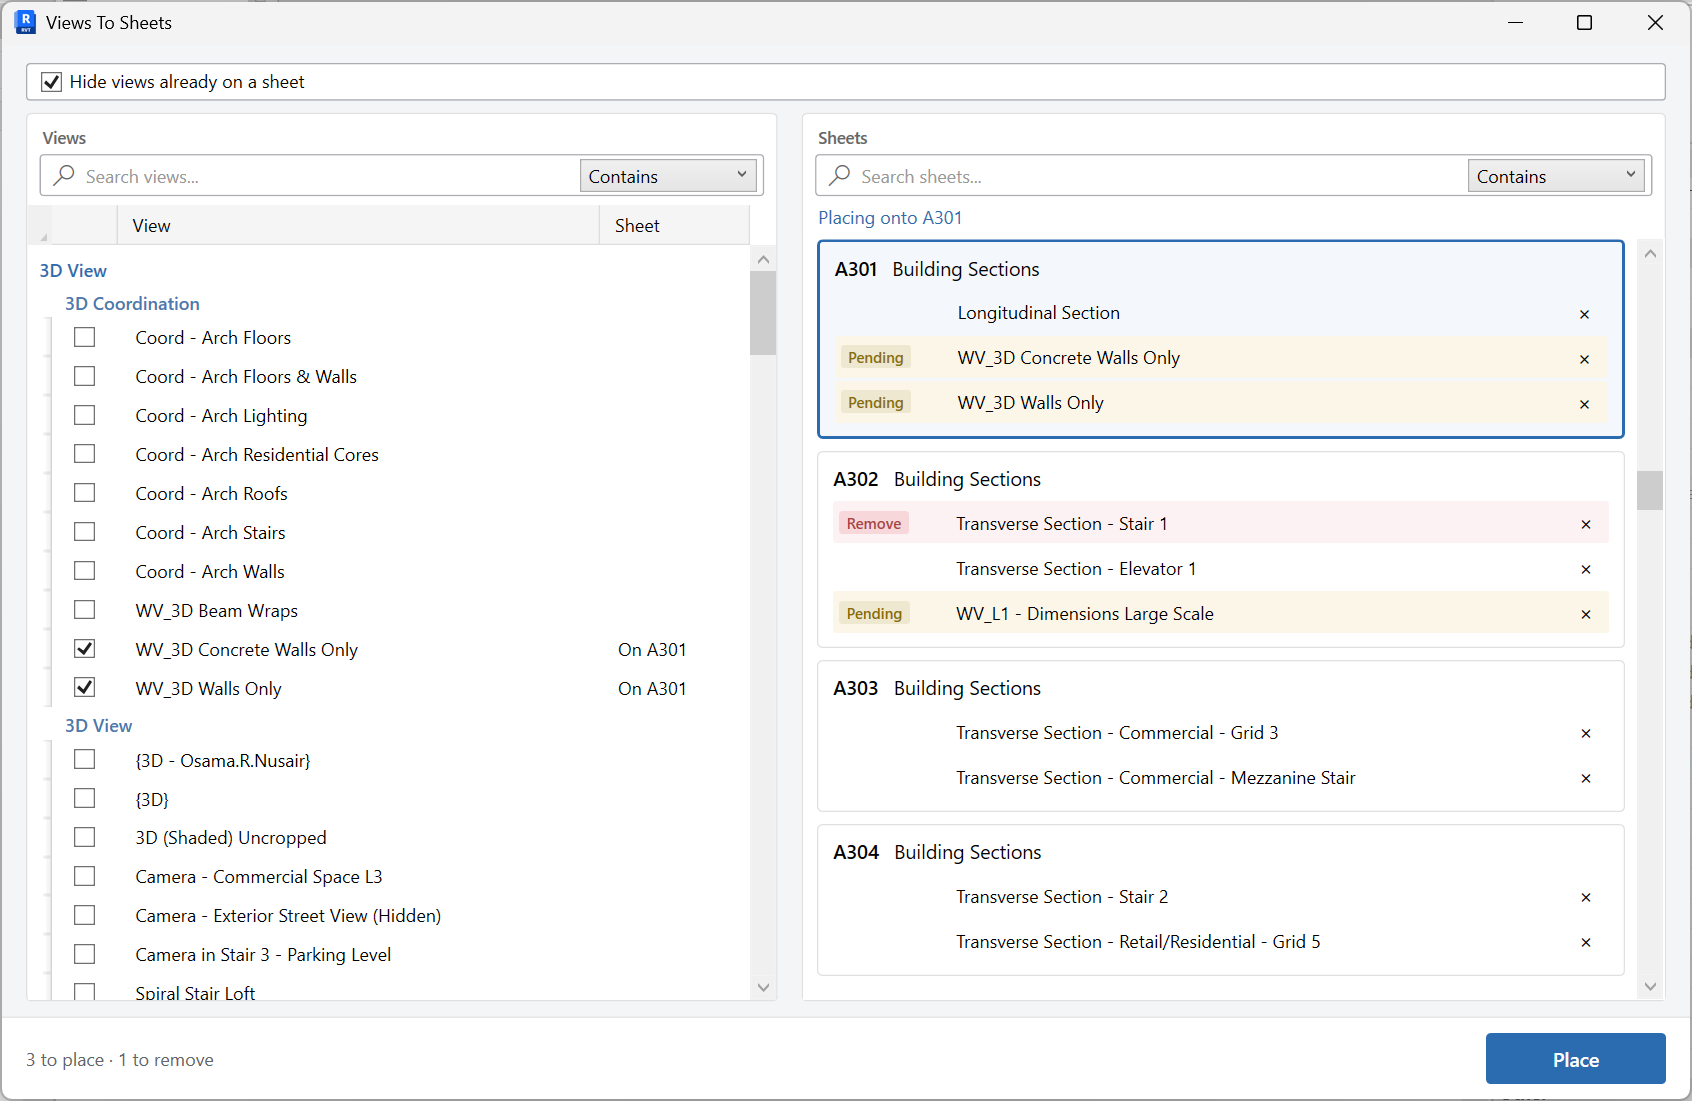Uncheck WV_3D Concrete Walls Only view
The image size is (1692, 1101).
coord(85,649)
